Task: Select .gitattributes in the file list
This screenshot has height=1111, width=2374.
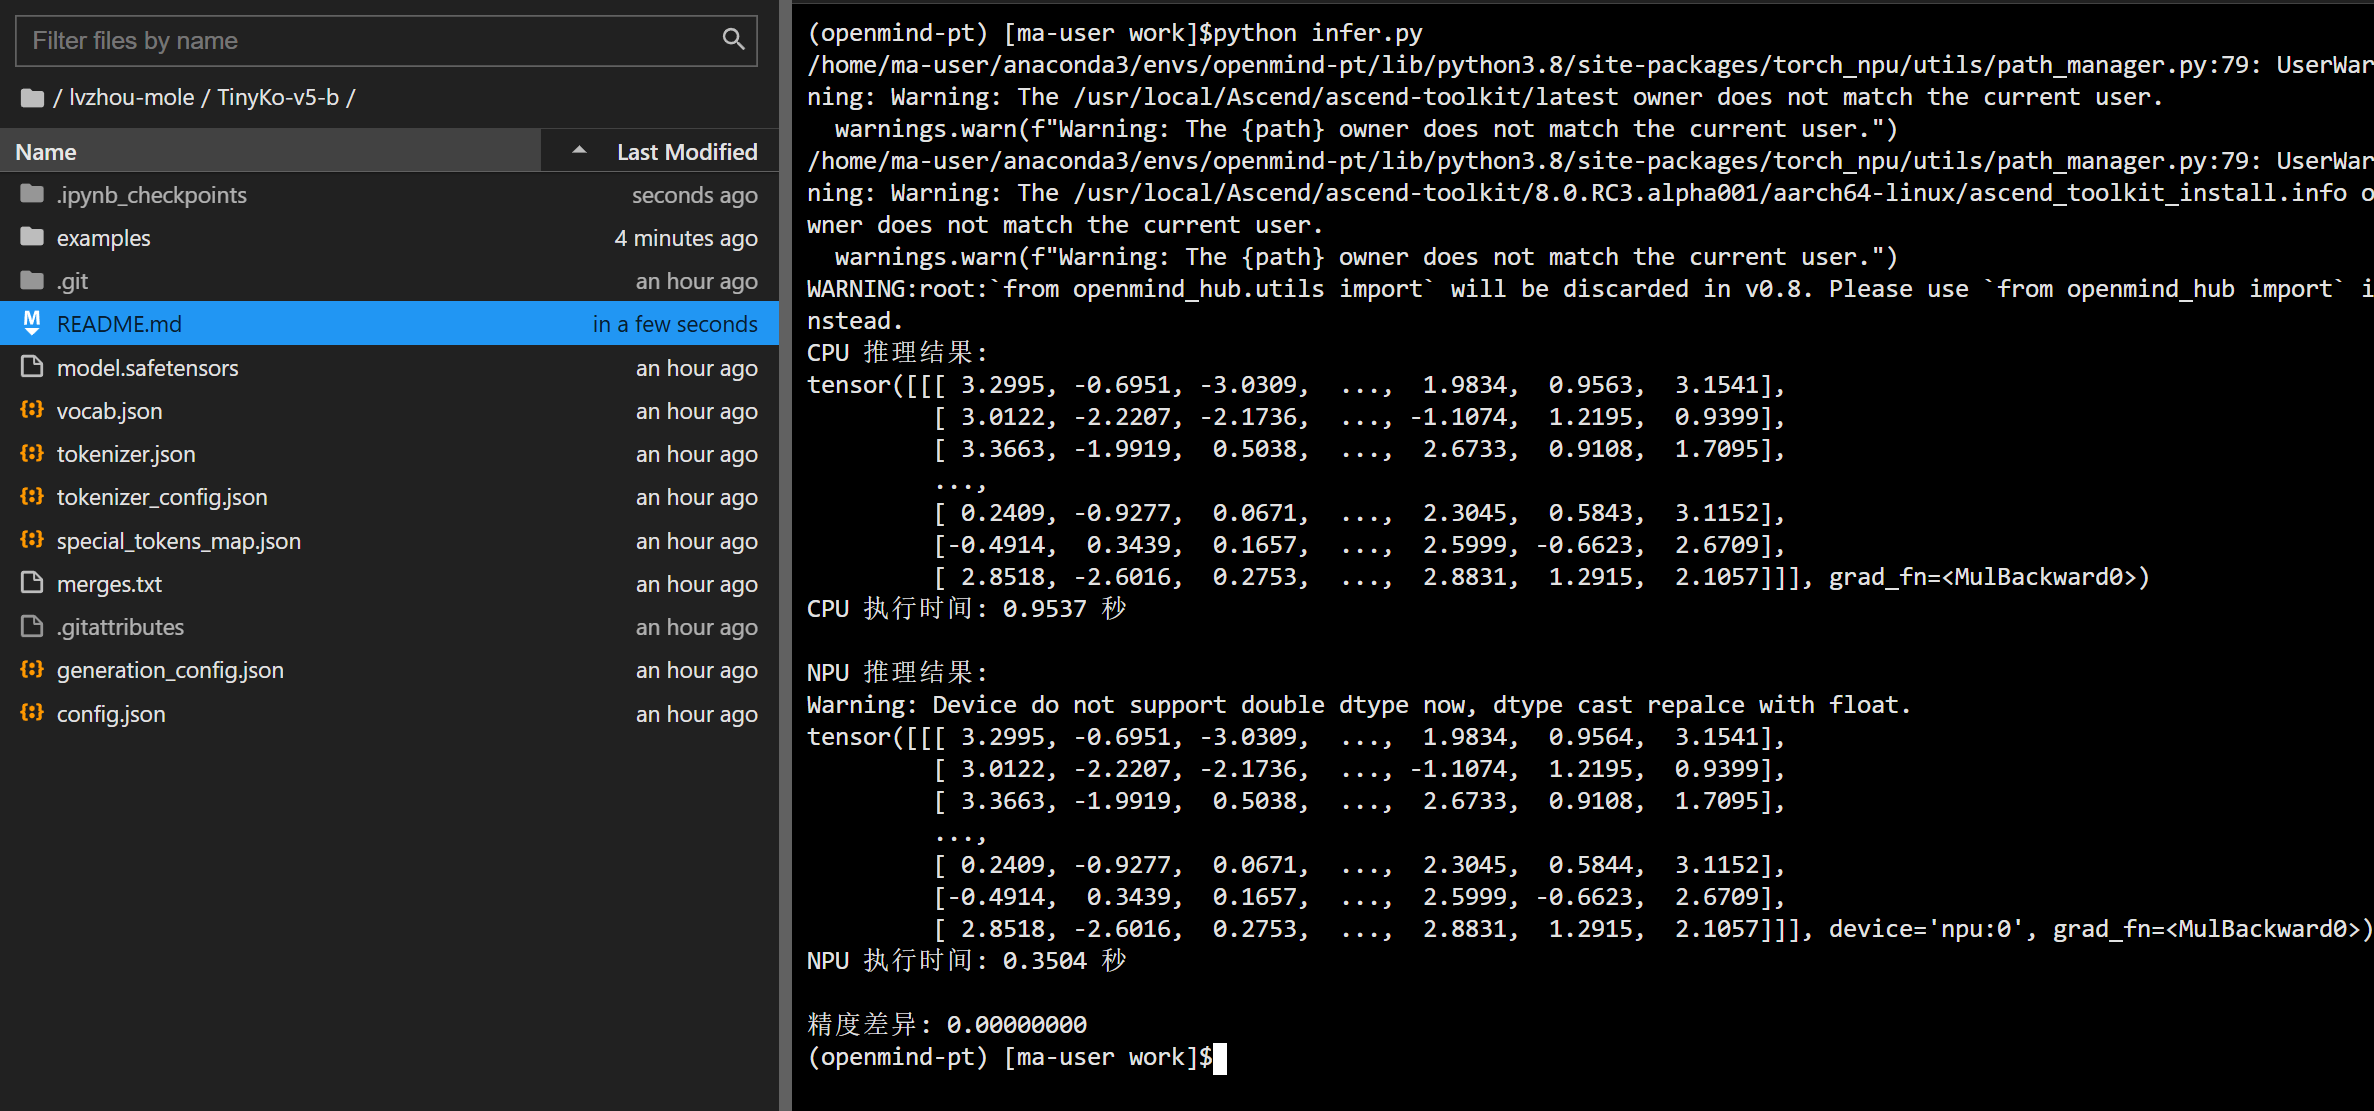Action: coord(120,627)
